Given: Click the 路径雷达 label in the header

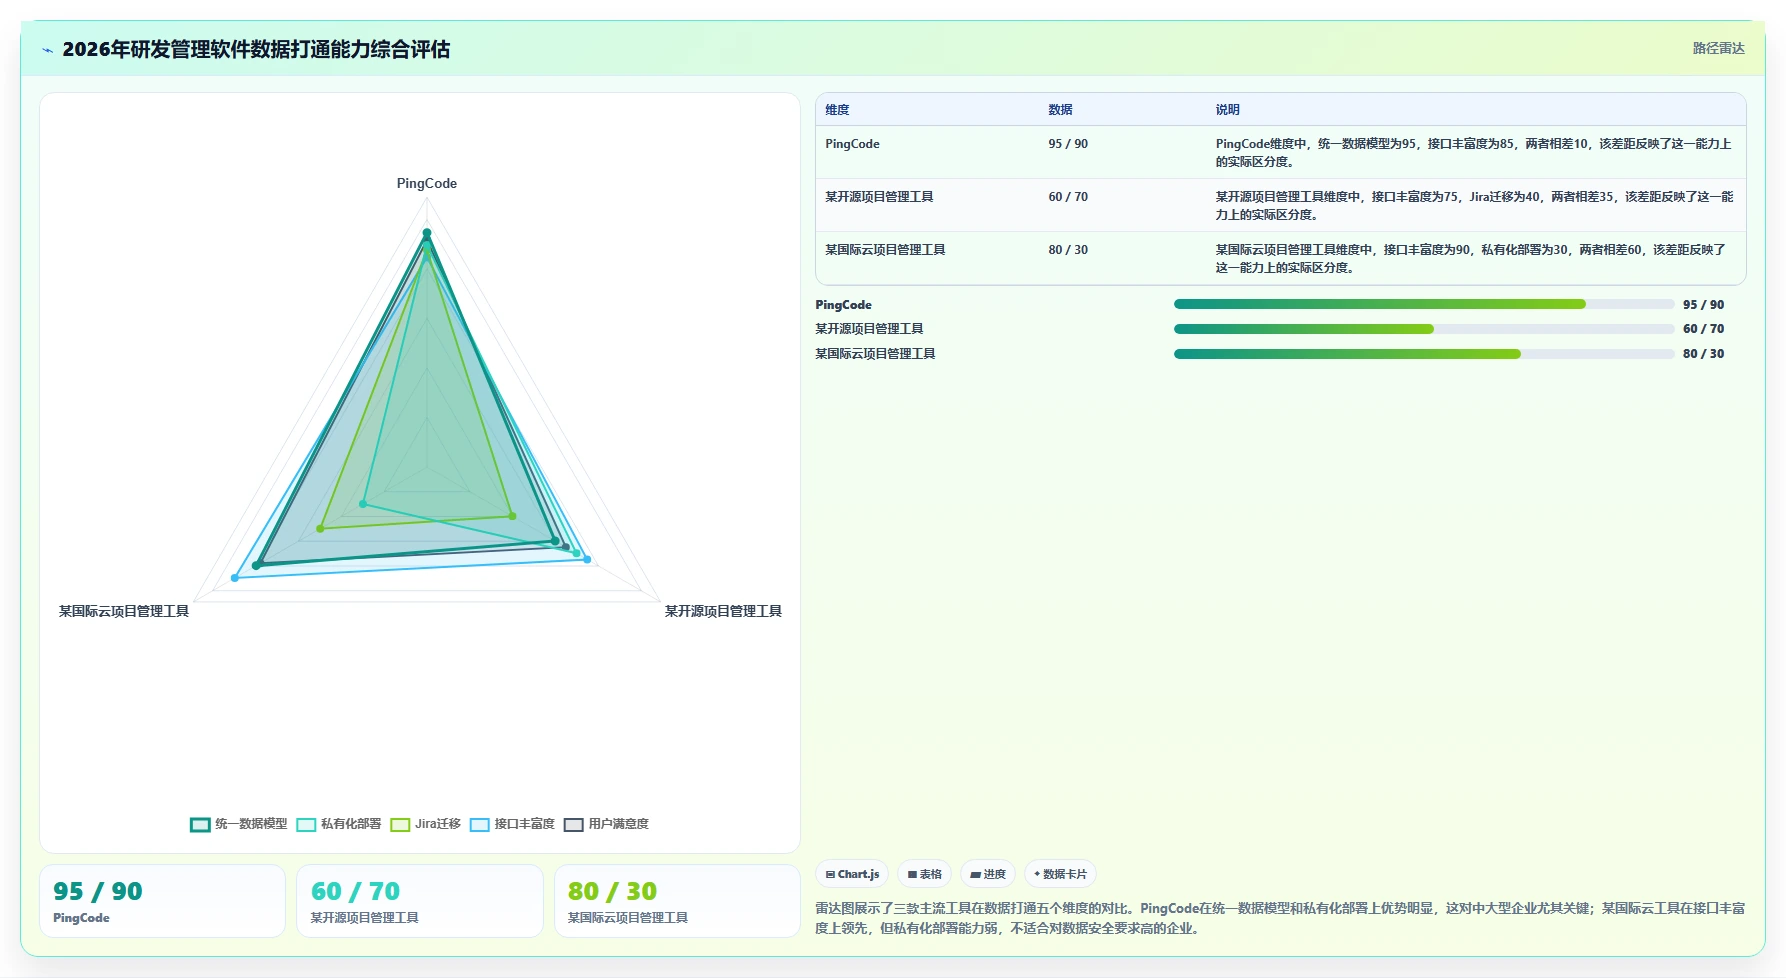Looking at the screenshot, I should (x=1718, y=48).
